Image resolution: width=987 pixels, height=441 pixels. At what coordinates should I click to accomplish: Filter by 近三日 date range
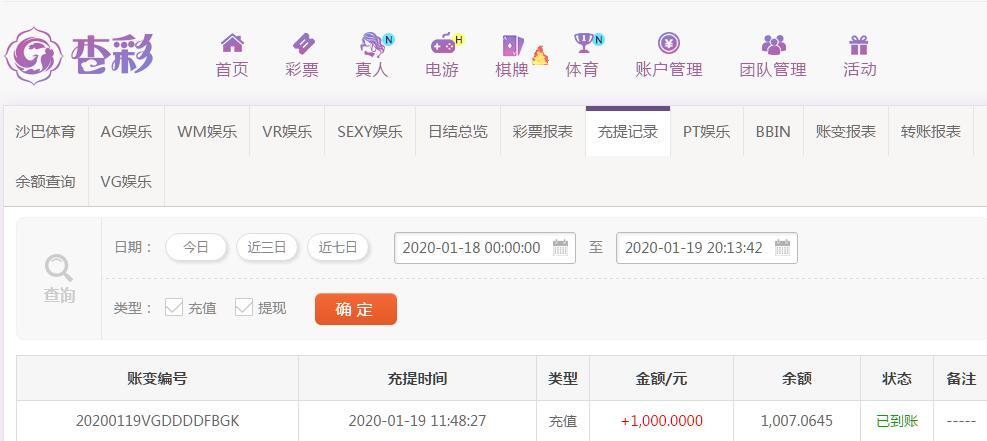coord(267,247)
